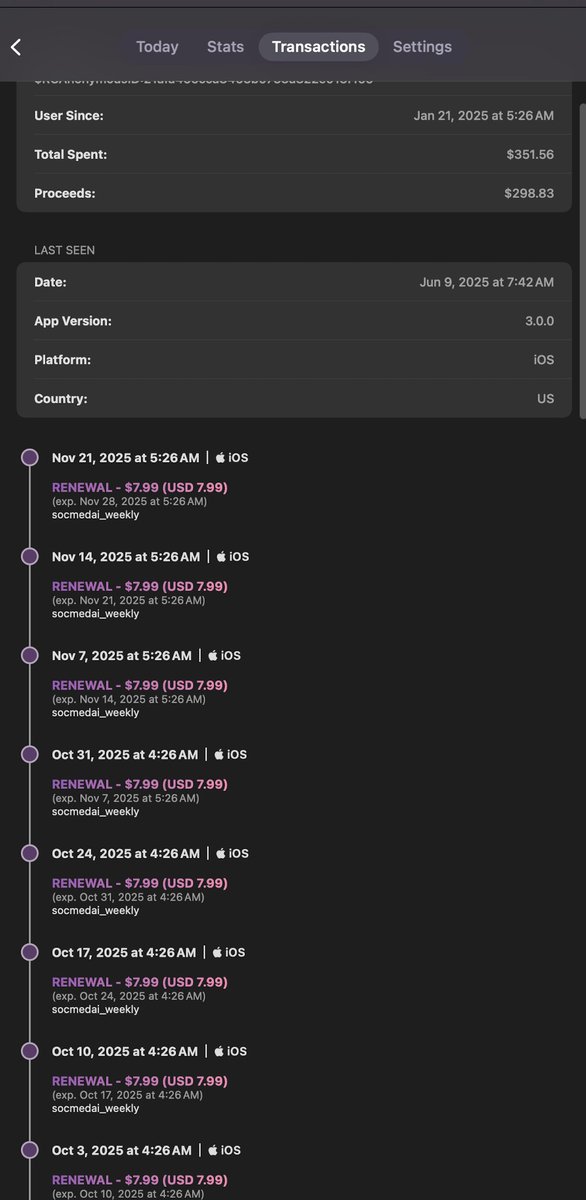
Task: Click expiry text exp. Nov 21, 2025
Action: pos(129,600)
